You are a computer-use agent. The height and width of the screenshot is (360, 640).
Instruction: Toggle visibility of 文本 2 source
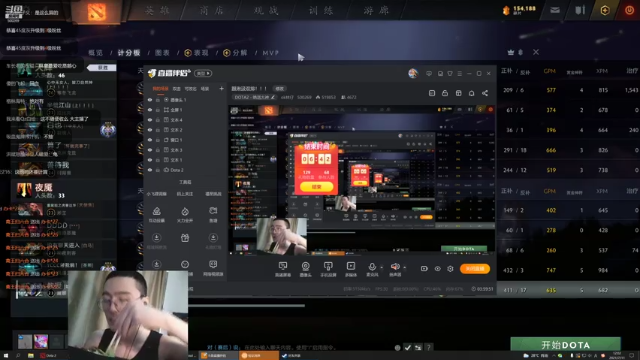point(150,130)
